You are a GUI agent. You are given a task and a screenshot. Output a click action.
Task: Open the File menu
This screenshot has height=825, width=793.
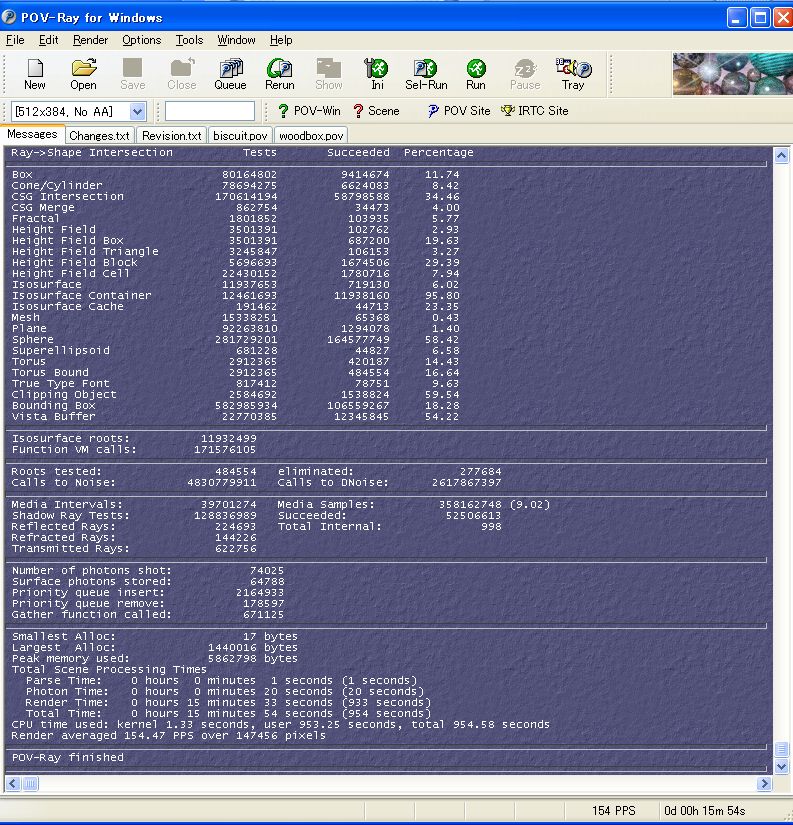pyautogui.click(x=15, y=40)
